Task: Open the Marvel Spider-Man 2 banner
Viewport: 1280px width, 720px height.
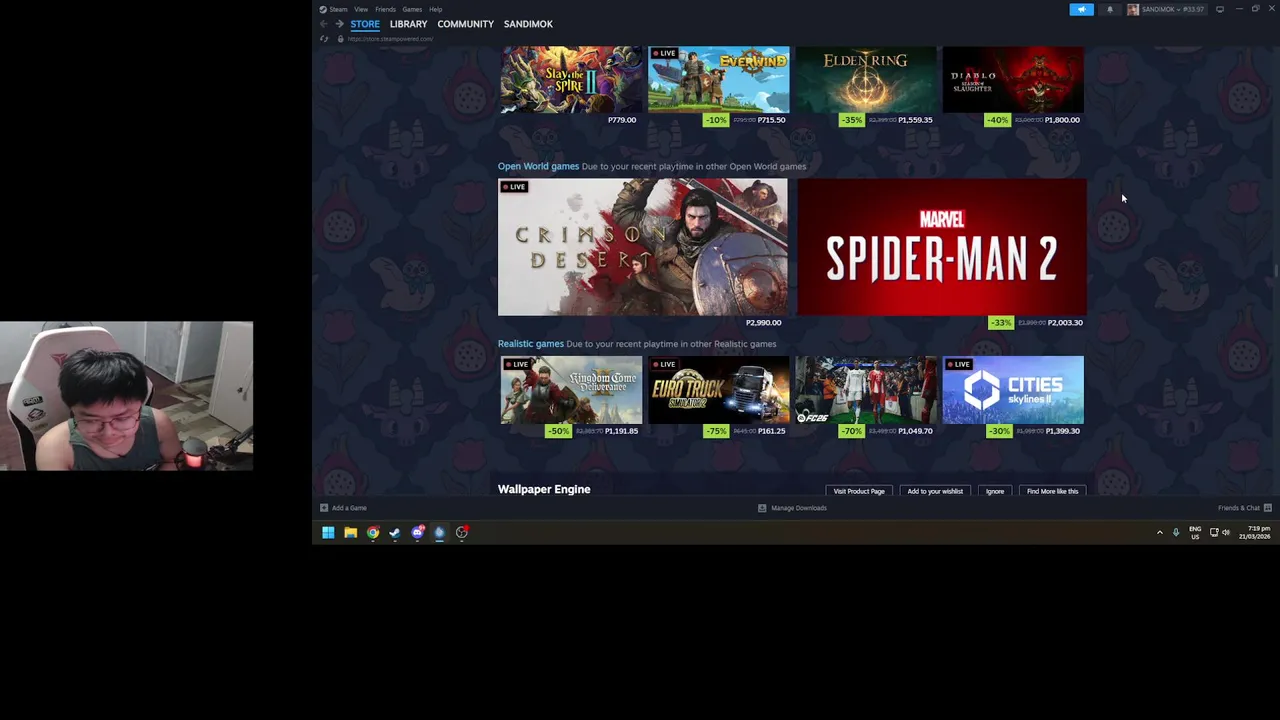Action: pos(941,247)
